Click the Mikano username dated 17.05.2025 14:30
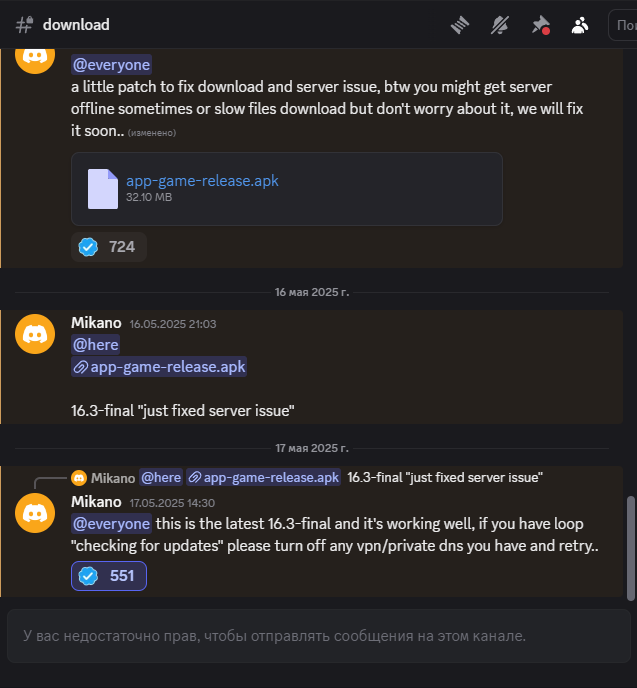 pos(96,501)
